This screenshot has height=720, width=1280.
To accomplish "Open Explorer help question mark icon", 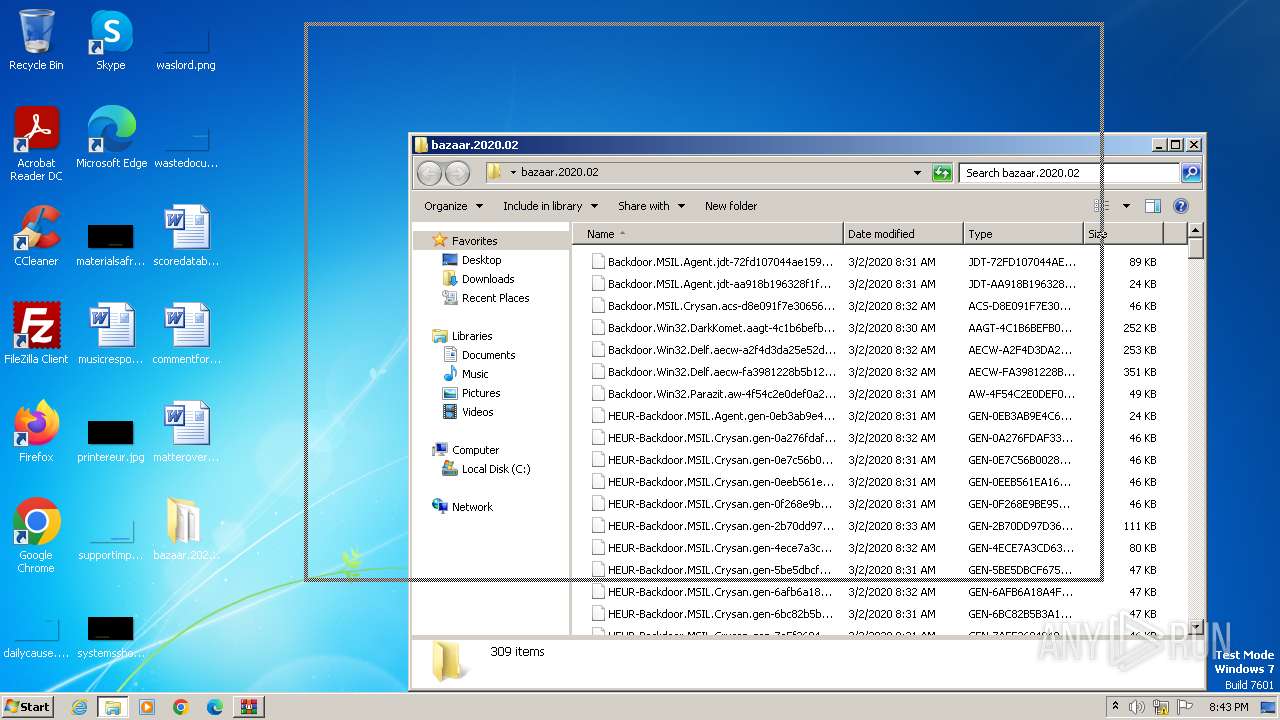I will pos(1181,206).
